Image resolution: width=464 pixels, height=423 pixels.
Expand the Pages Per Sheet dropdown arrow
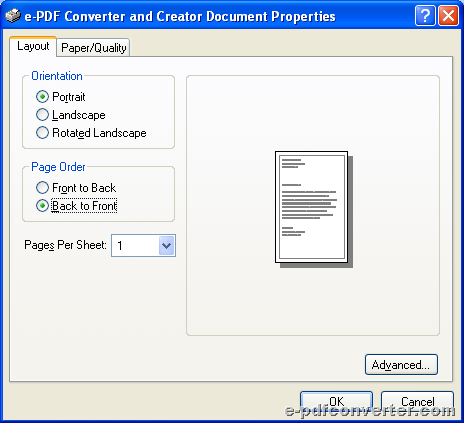click(x=167, y=246)
